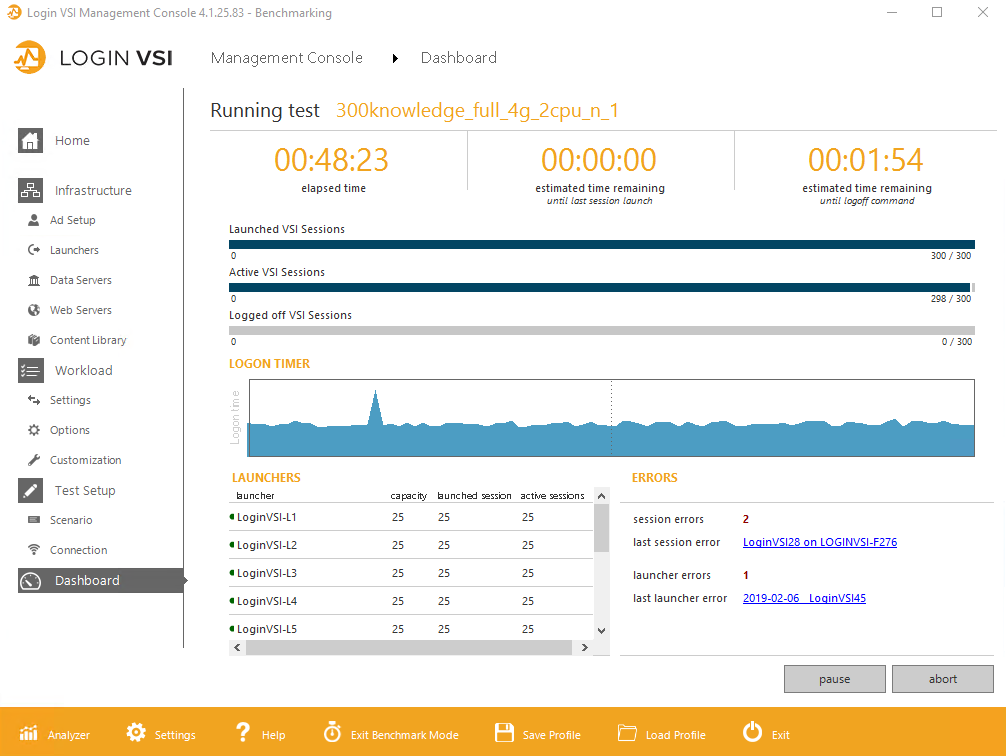The height and width of the screenshot is (756, 1006).
Task: Click the Test Setup pencil icon
Action: [x=30, y=490]
